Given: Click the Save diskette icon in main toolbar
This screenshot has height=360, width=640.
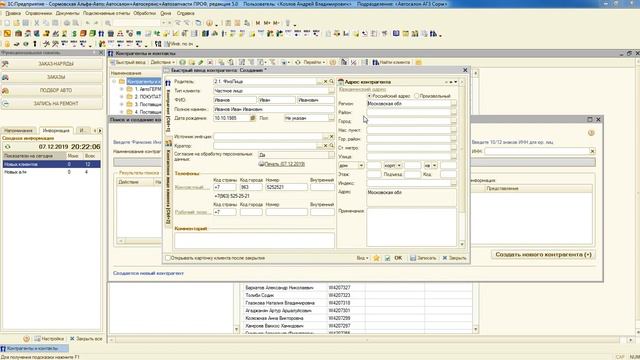Looking at the screenshot, I should (26, 23).
